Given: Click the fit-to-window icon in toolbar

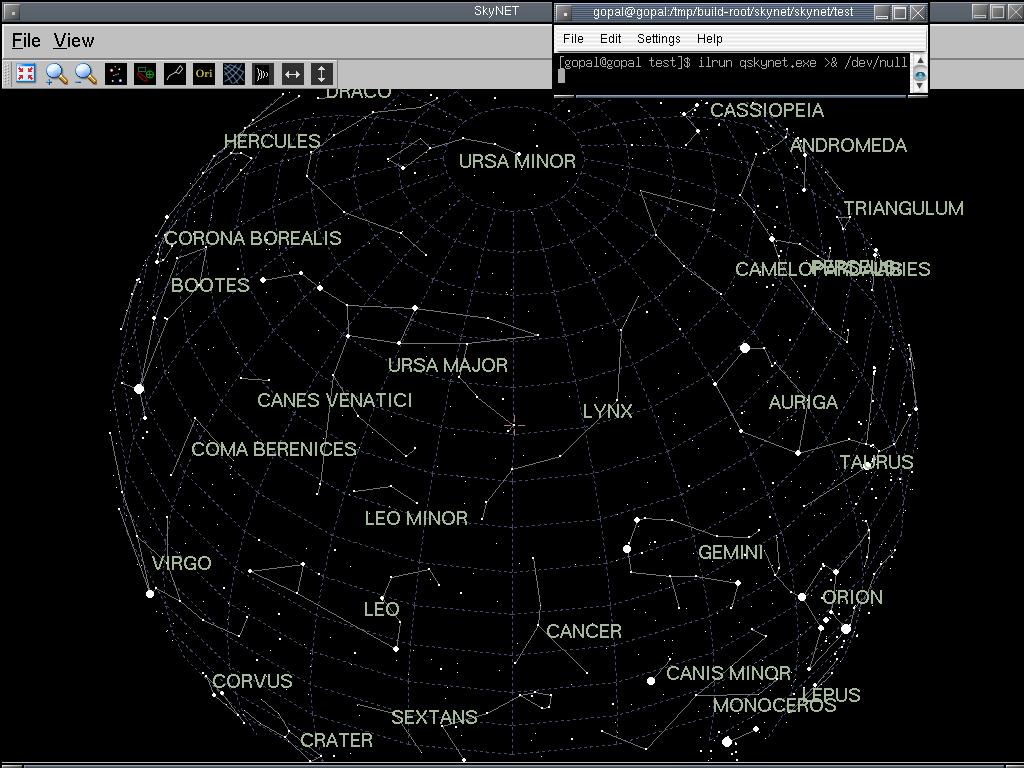Looking at the screenshot, I should (x=26, y=74).
